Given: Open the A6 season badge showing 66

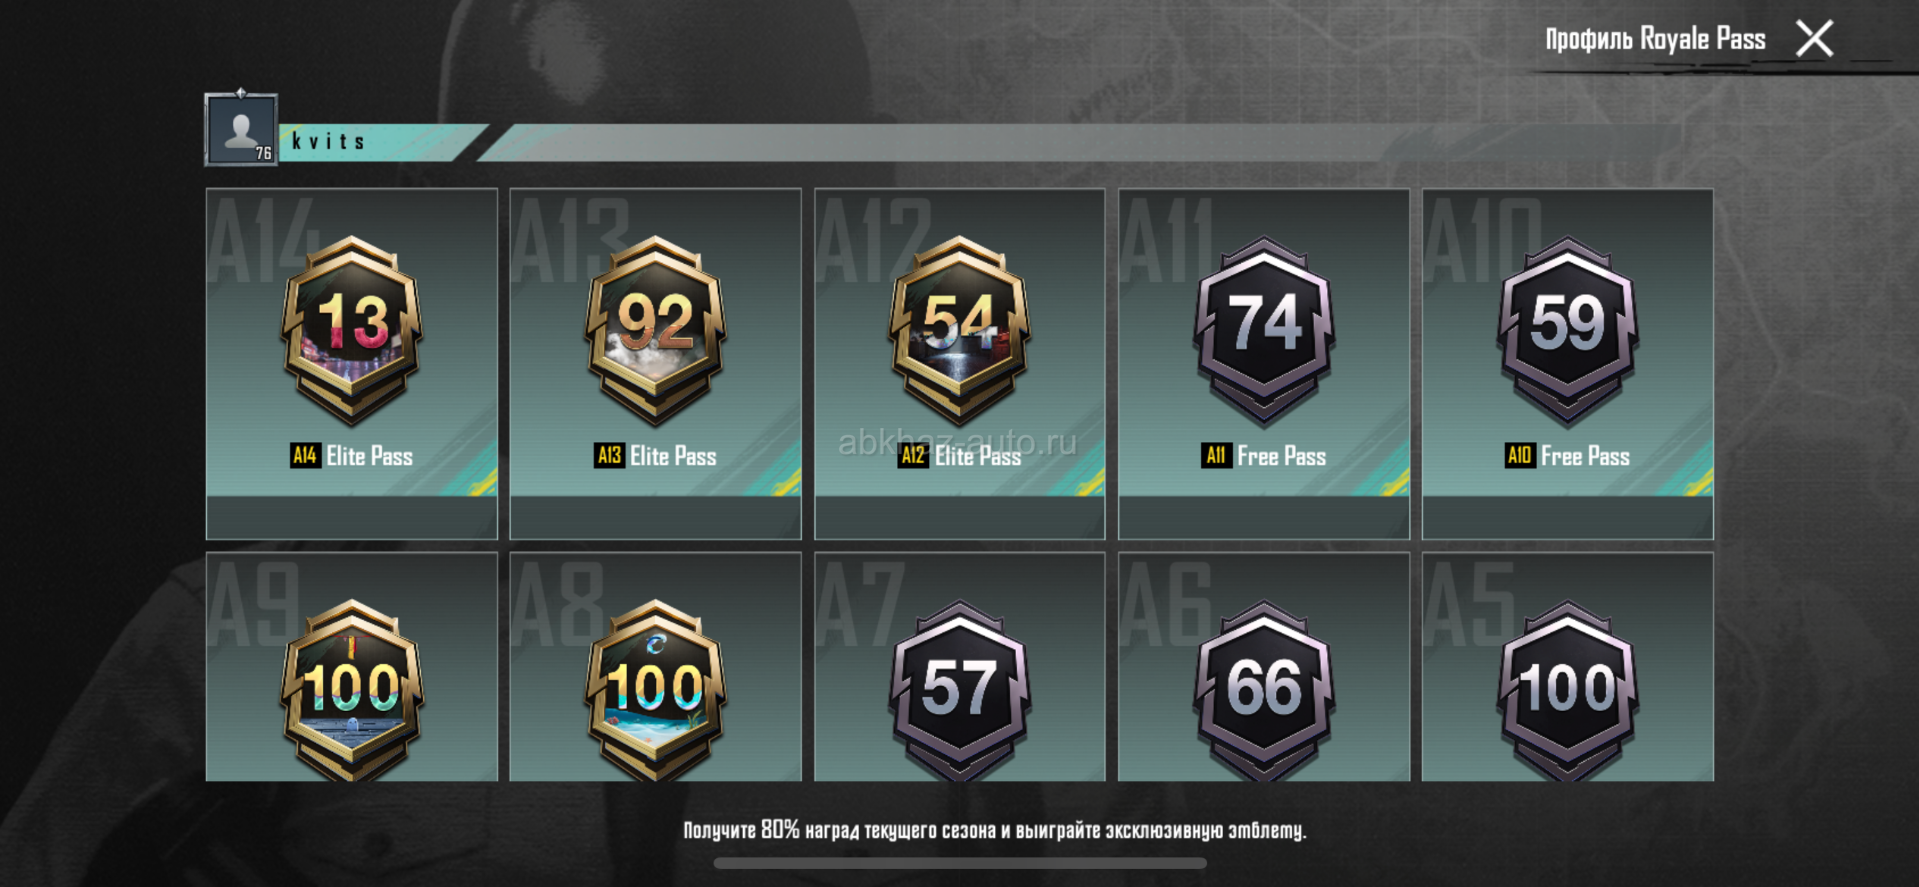Looking at the screenshot, I should coord(1264,690).
